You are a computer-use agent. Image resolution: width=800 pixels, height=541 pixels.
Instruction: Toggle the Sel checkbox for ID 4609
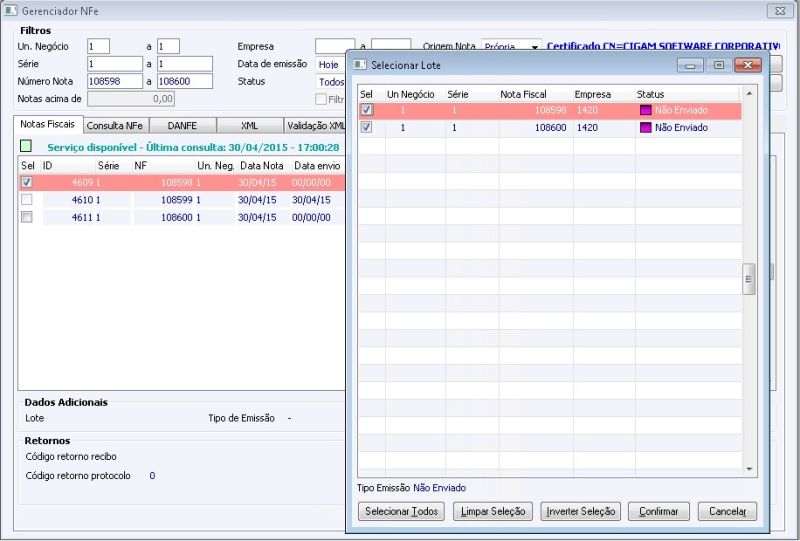point(27,182)
